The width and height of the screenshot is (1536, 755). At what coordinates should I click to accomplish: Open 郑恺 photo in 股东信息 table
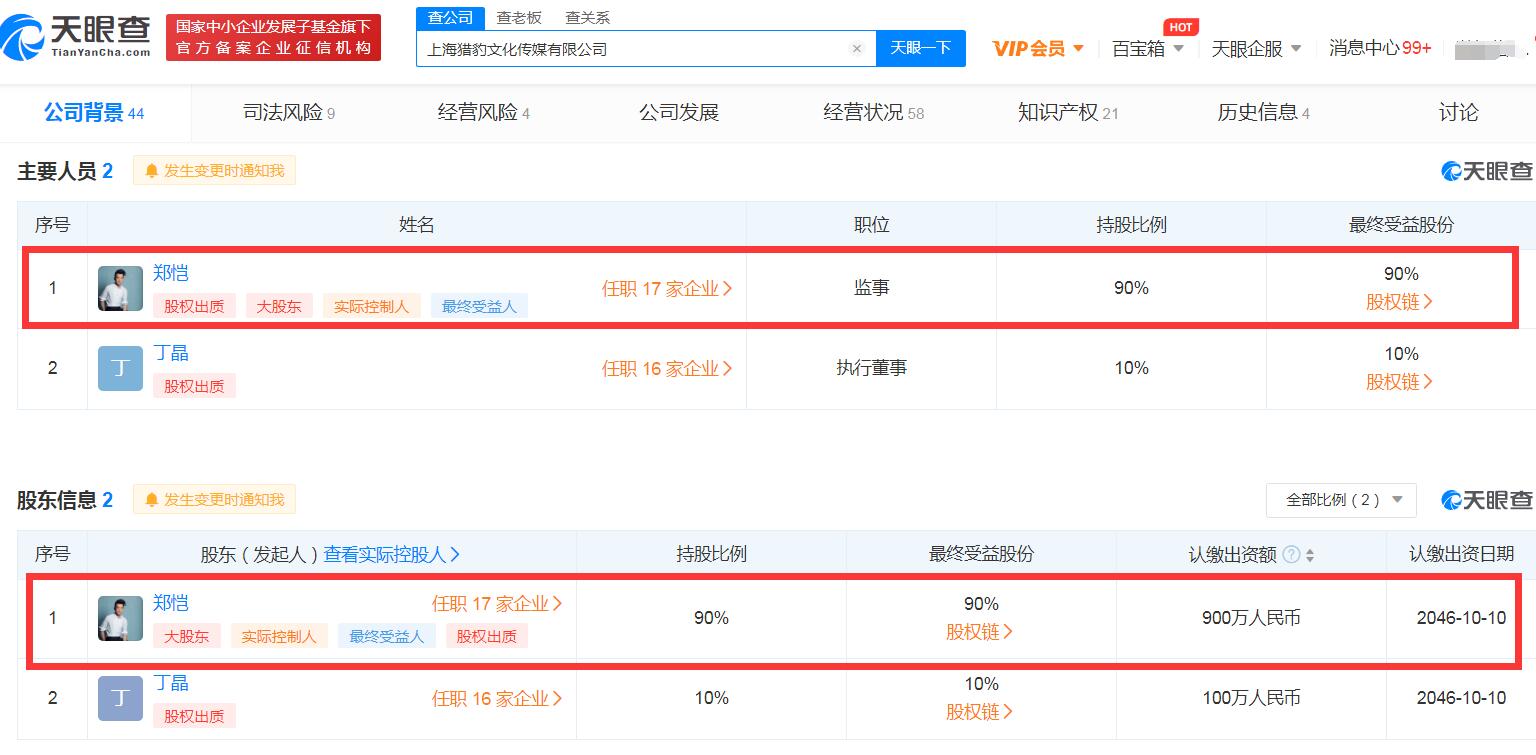[x=120, y=618]
